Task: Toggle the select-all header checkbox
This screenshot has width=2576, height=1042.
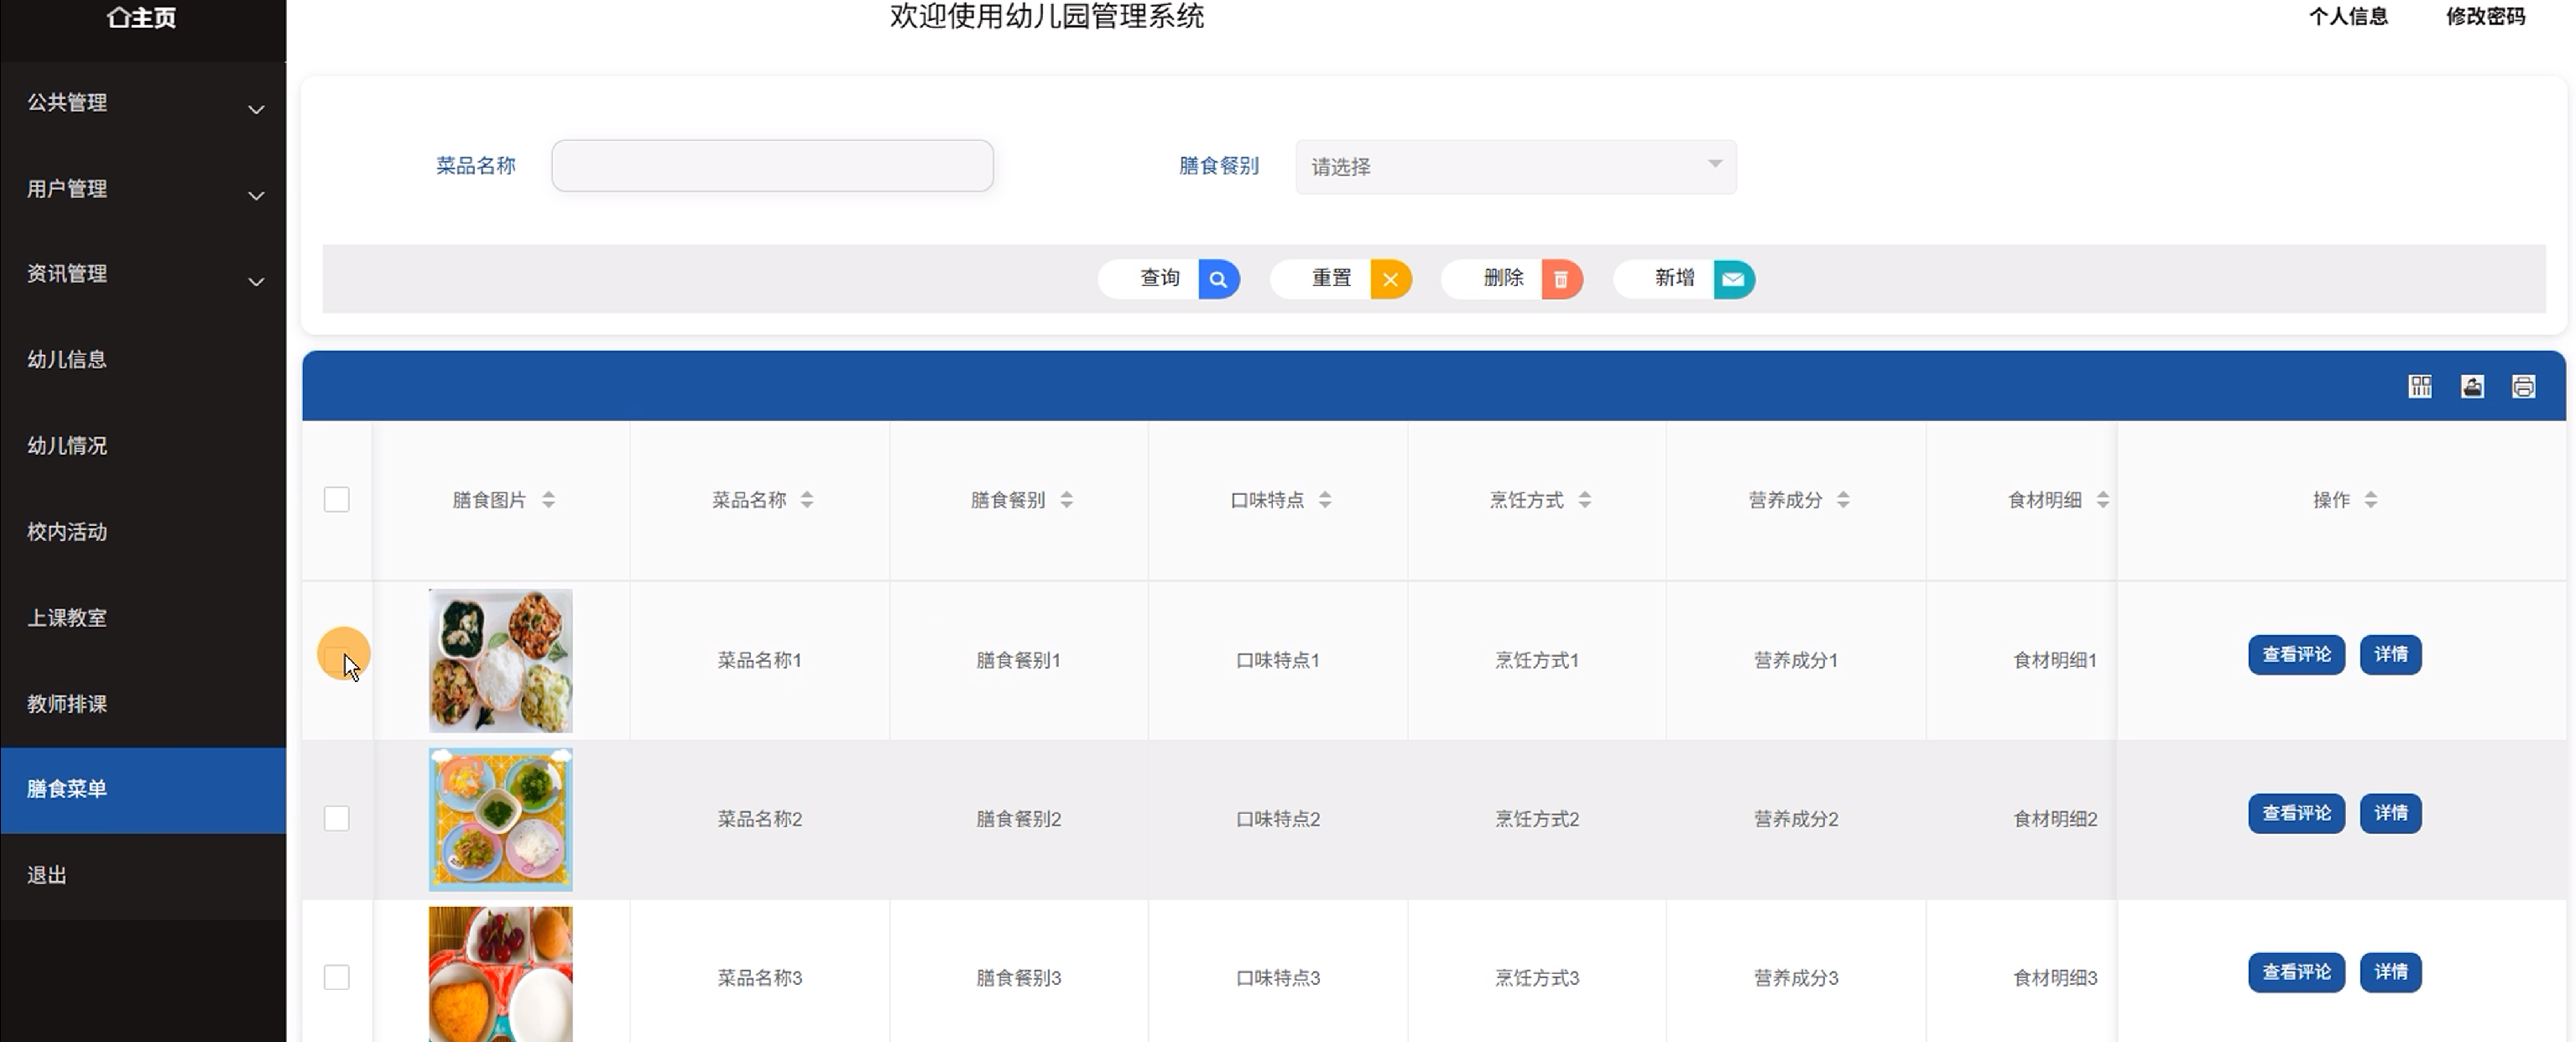Action: pyautogui.click(x=337, y=500)
